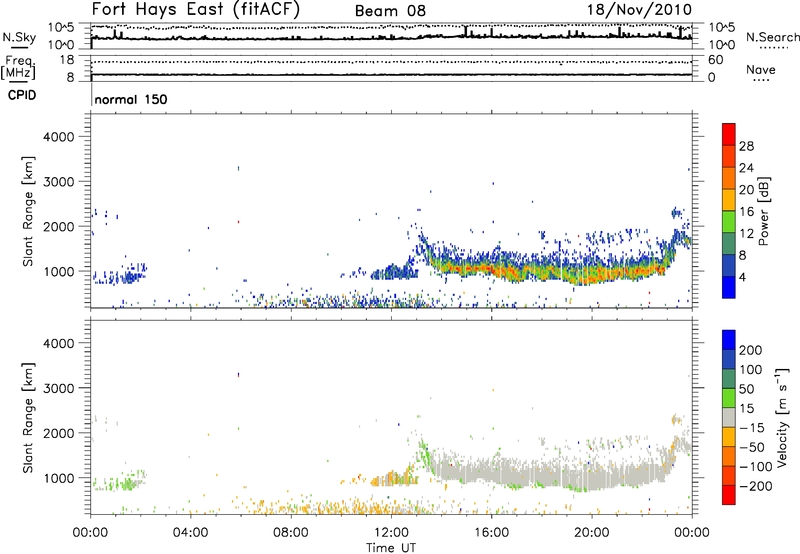Click the 'Power [dB]' colorbar label
The height and width of the screenshot is (554, 800).
click(763, 212)
